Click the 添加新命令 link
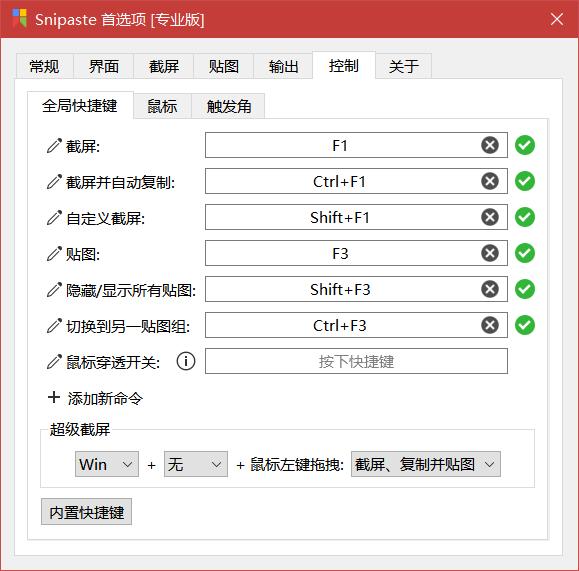 tap(105, 398)
